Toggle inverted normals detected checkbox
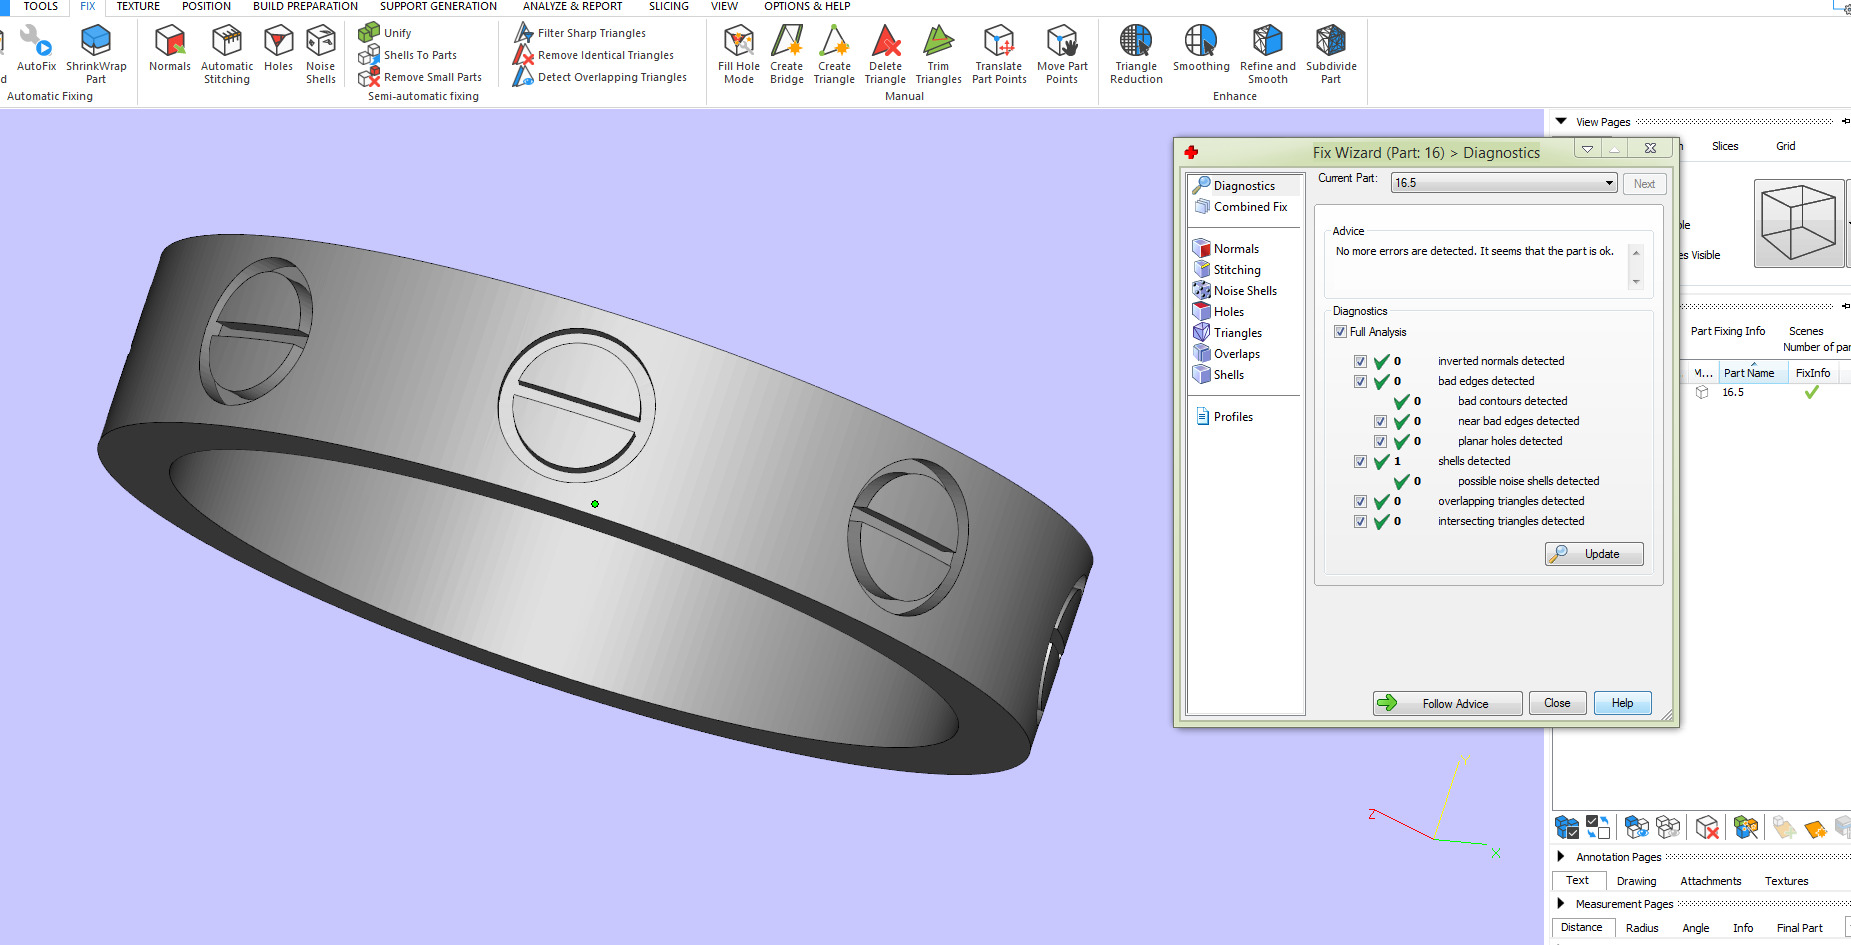This screenshot has height=945, width=1851. coord(1360,361)
